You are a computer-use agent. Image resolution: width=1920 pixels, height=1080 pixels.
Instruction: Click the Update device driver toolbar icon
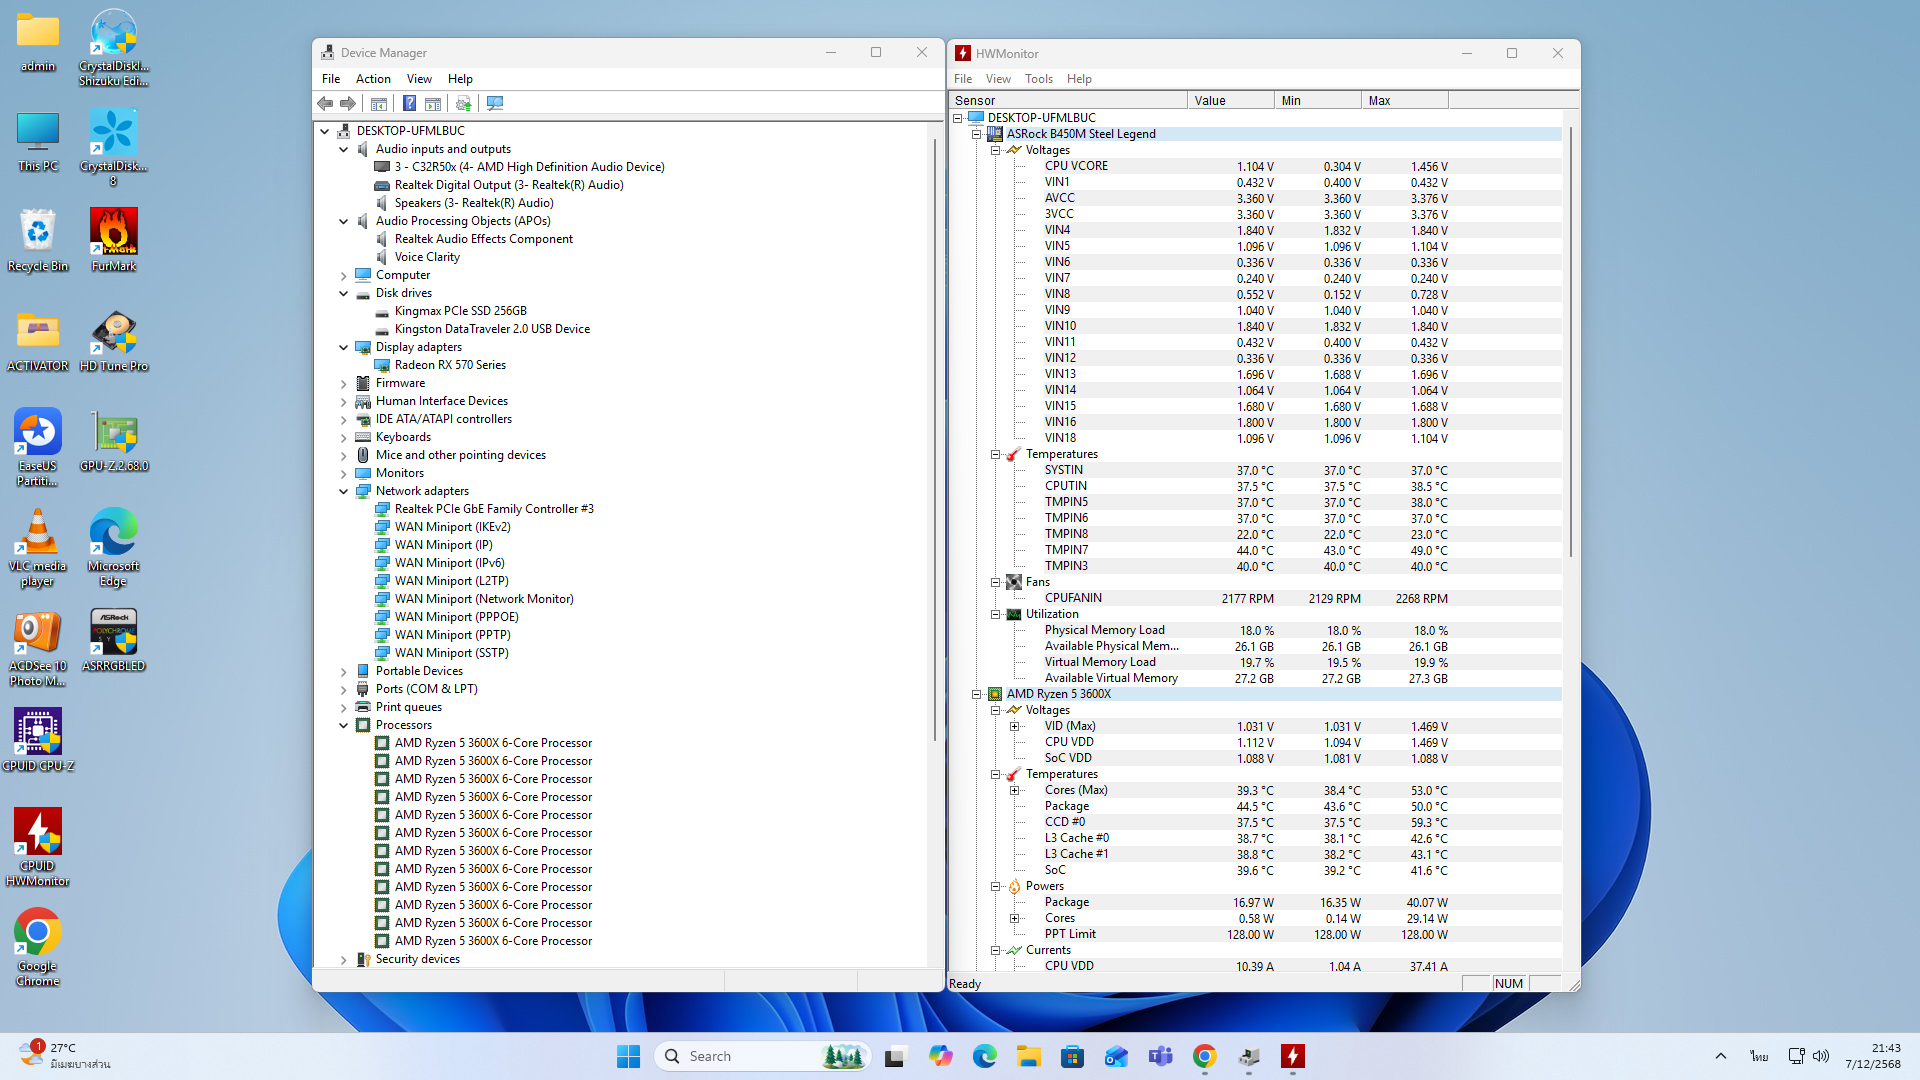[463, 103]
